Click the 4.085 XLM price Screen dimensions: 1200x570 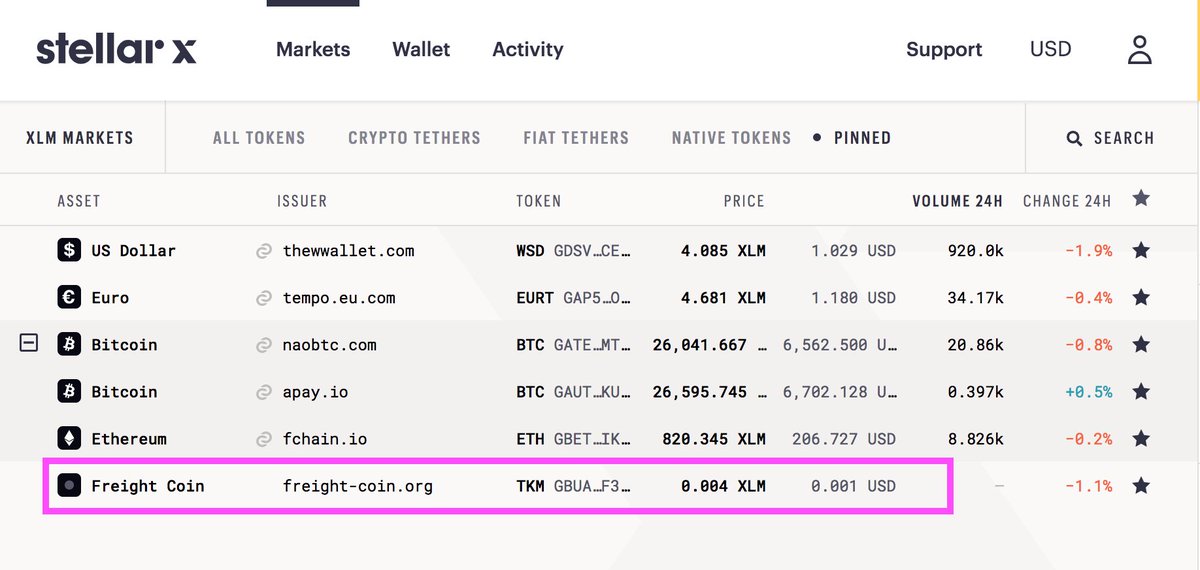pos(723,251)
